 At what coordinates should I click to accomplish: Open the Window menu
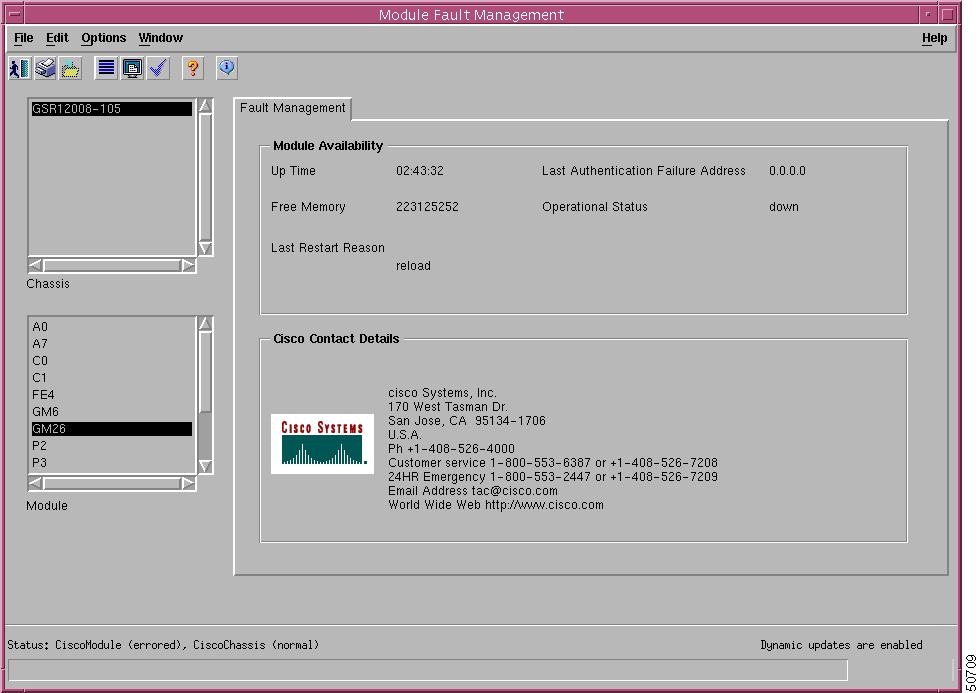point(160,38)
